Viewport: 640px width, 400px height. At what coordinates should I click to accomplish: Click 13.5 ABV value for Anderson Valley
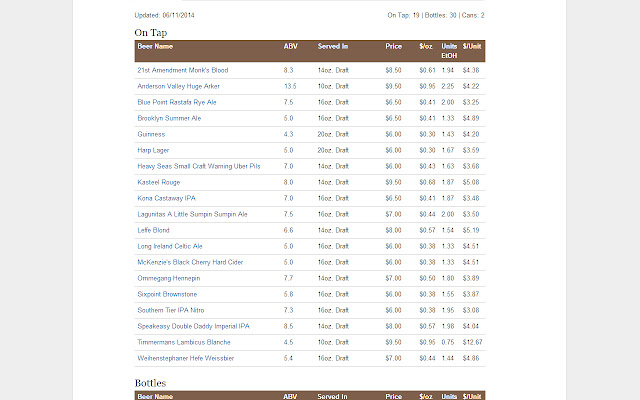tap(290, 86)
